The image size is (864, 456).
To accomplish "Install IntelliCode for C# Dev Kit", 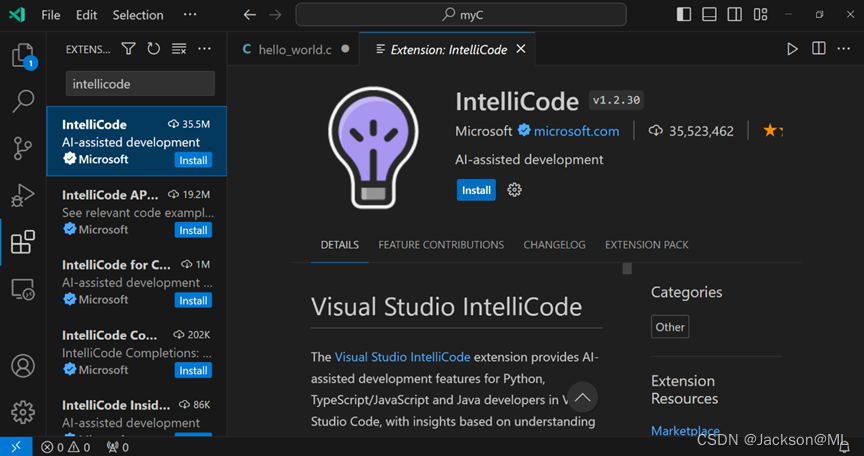I will (193, 301).
